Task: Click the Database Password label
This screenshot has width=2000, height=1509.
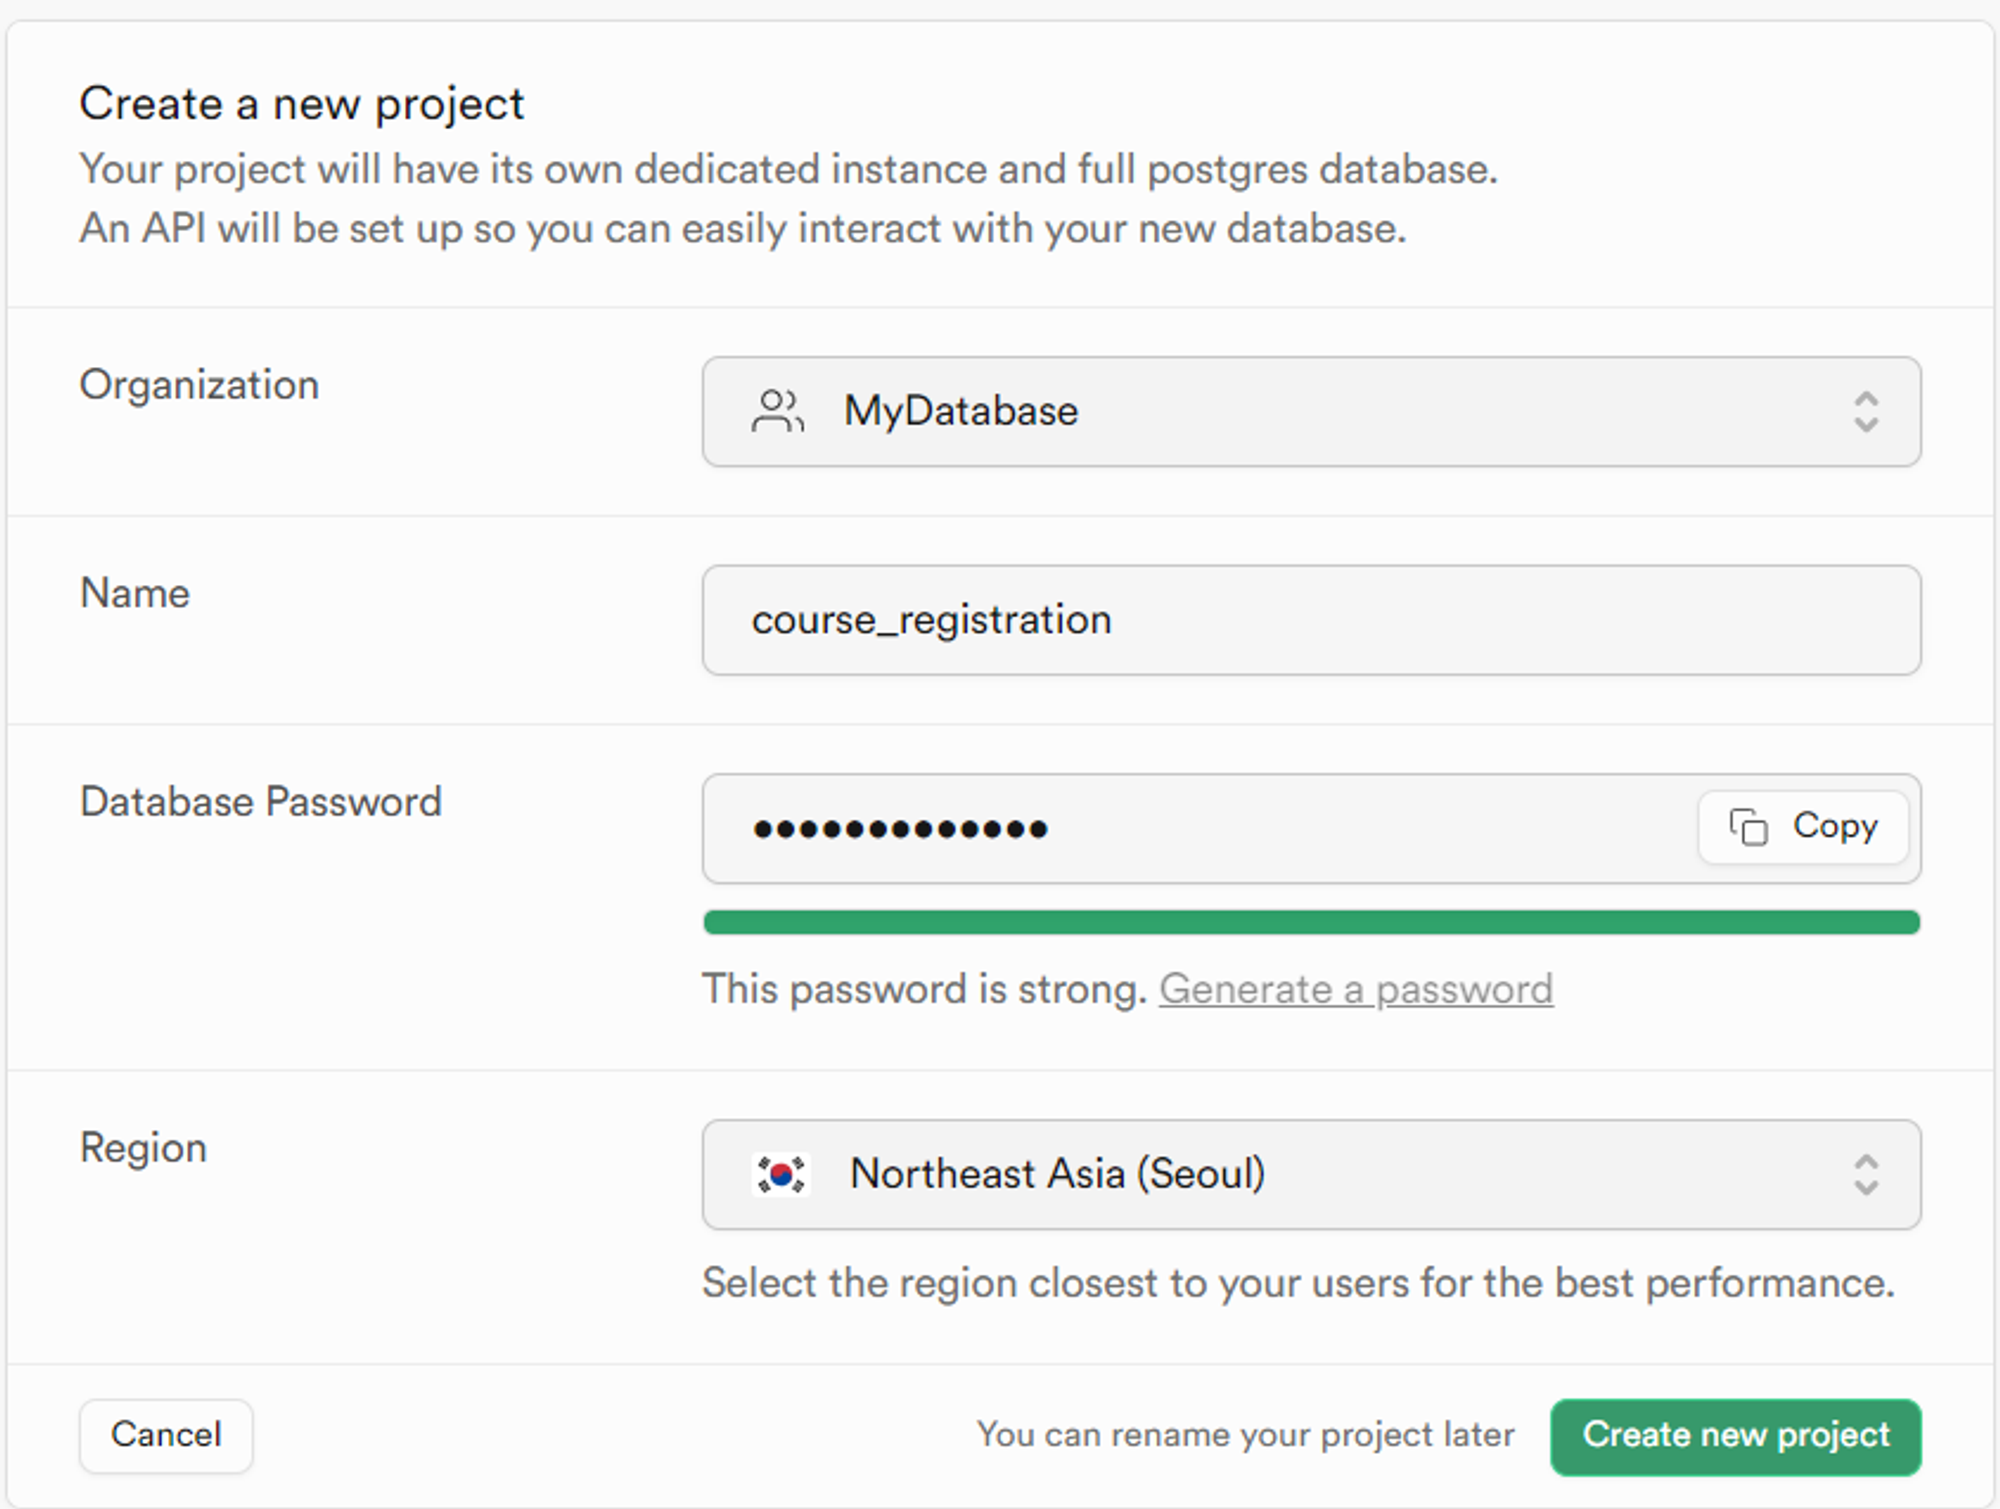Action: [x=261, y=802]
